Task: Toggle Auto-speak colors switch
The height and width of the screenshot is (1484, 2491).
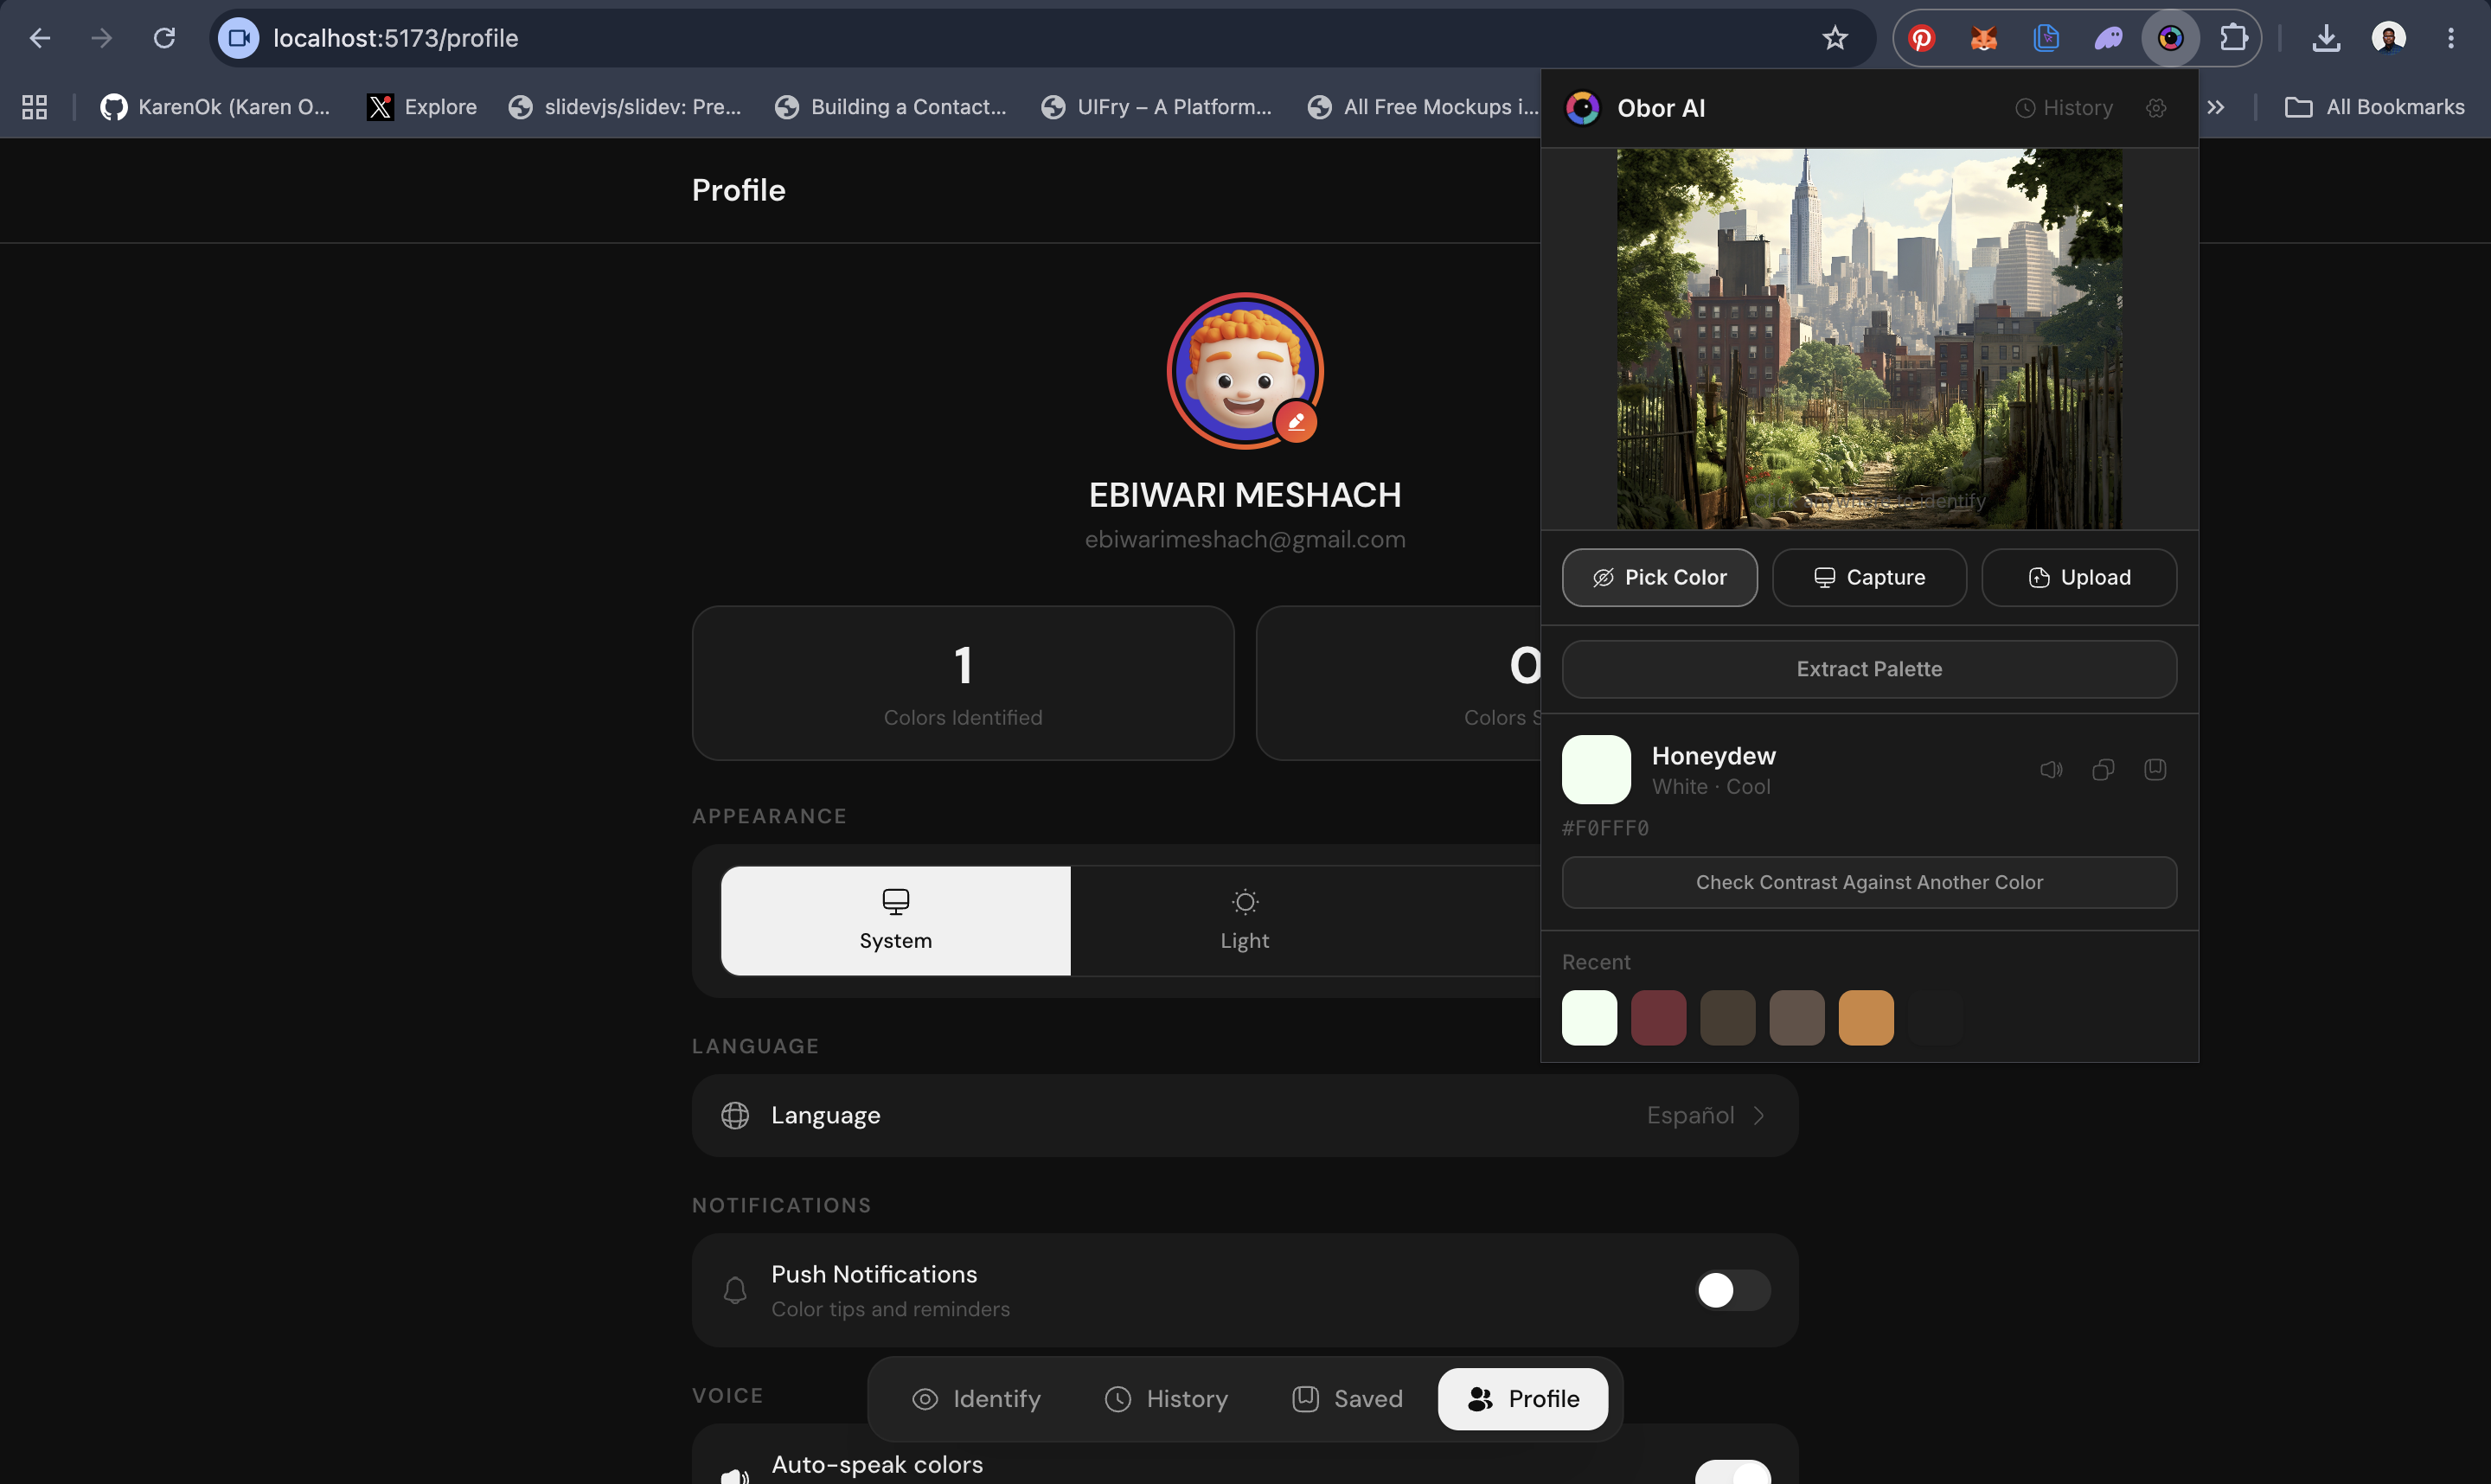Action: coord(1733,1472)
